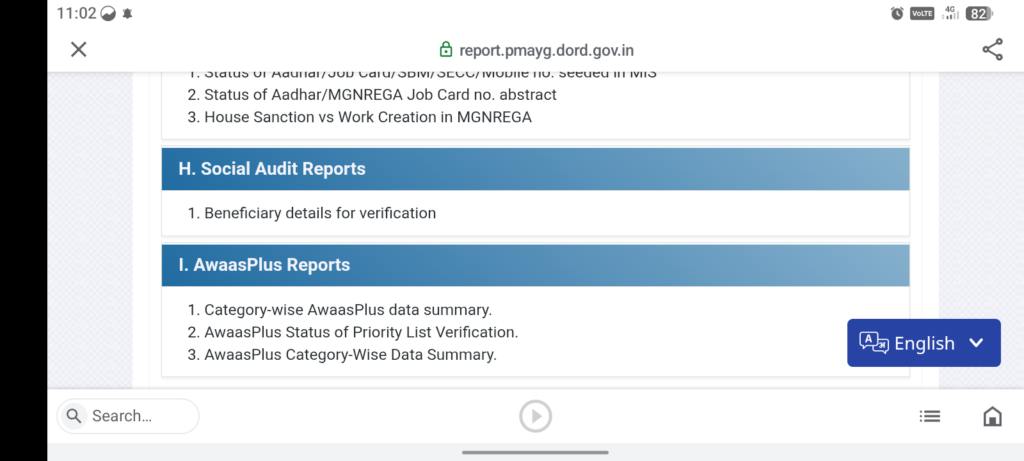Open AwaasPlus Status of Priority List Verification
This screenshot has width=1024, height=461.
tap(361, 332)
